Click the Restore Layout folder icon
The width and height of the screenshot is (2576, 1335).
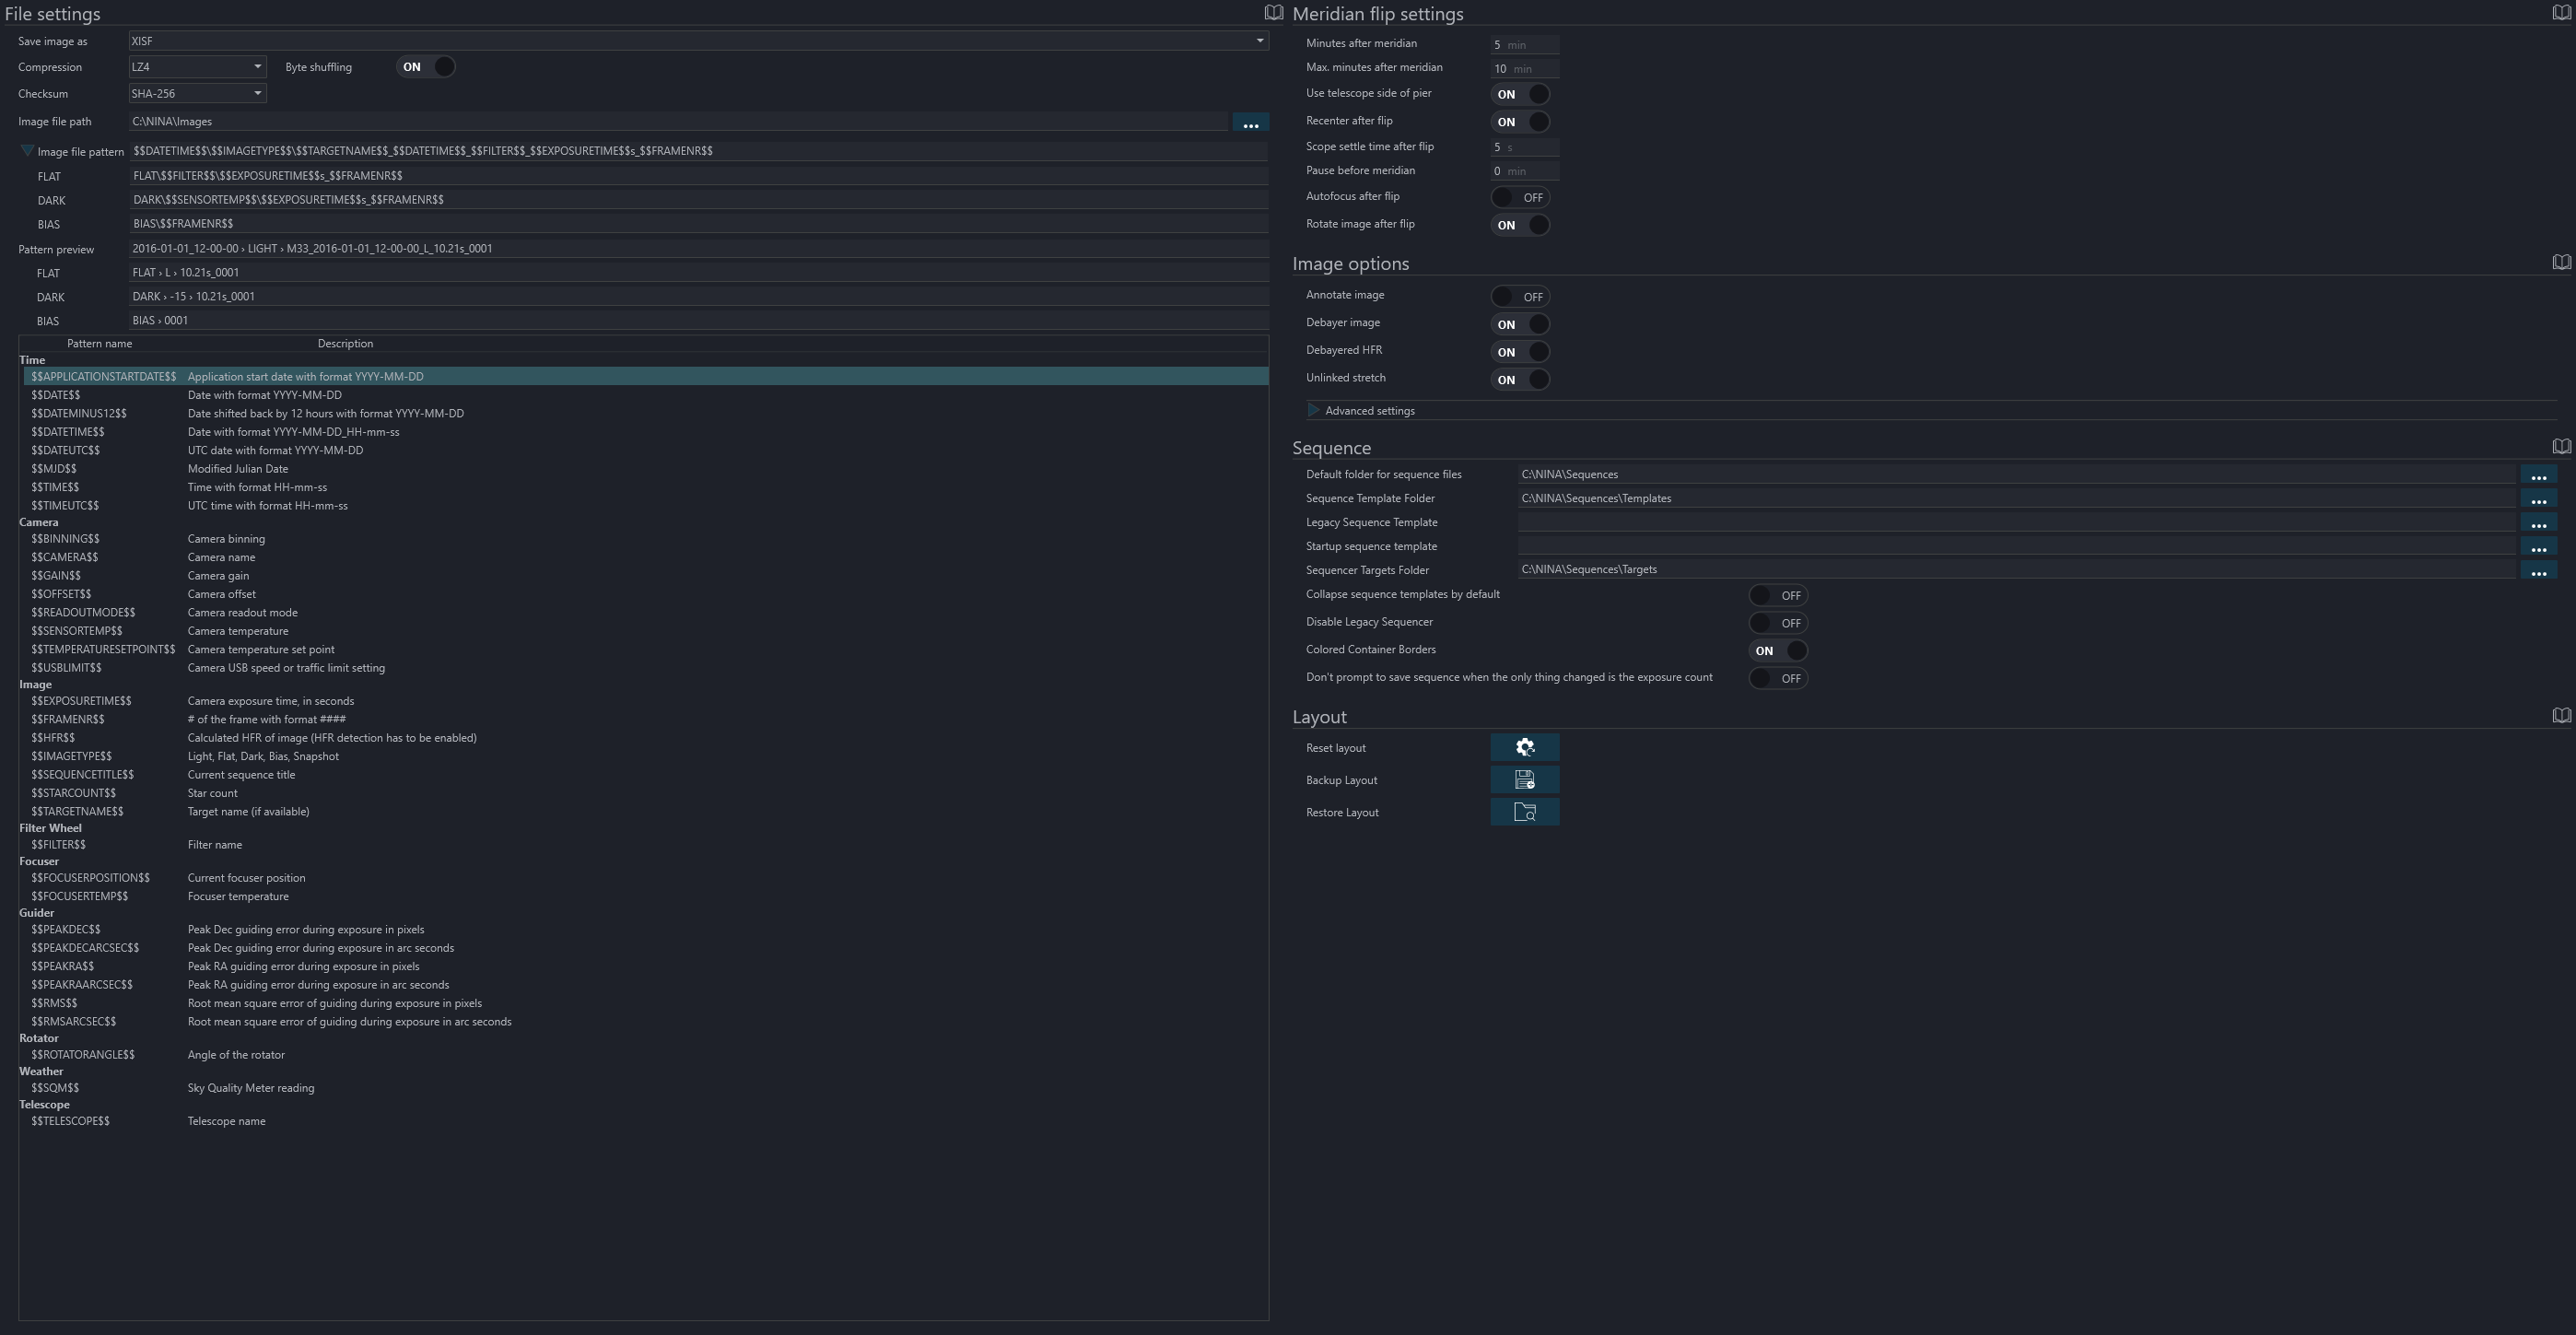click(x=1524, y=811)
